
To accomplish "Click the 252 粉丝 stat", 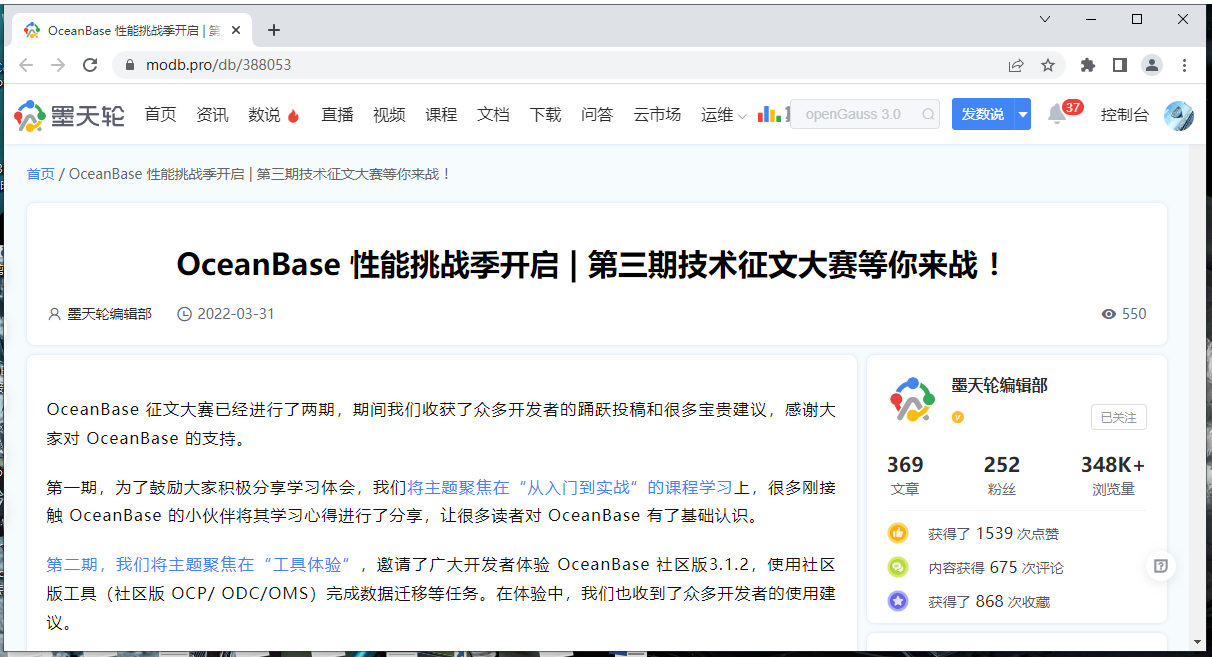I will click(x=1001, y=476).
